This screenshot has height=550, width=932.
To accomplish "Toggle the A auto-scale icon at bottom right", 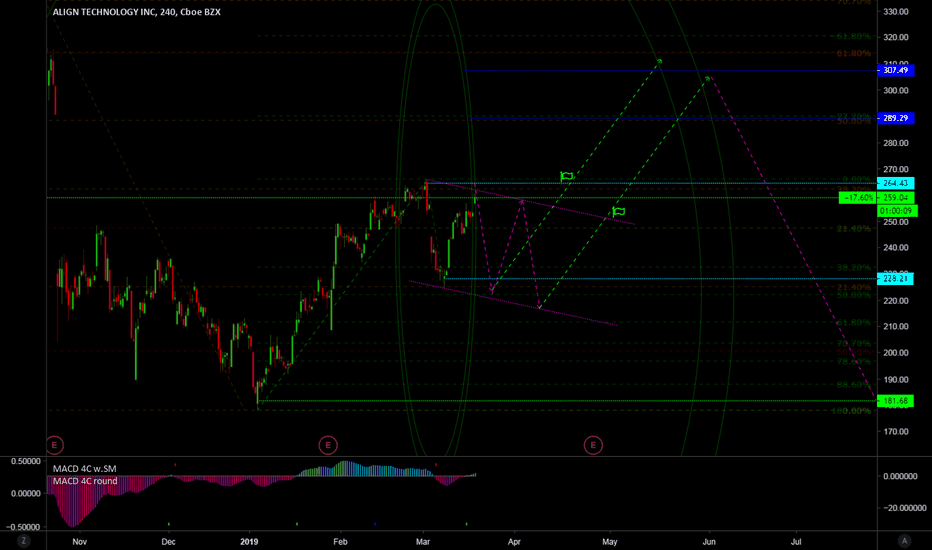I will point(905,540).
